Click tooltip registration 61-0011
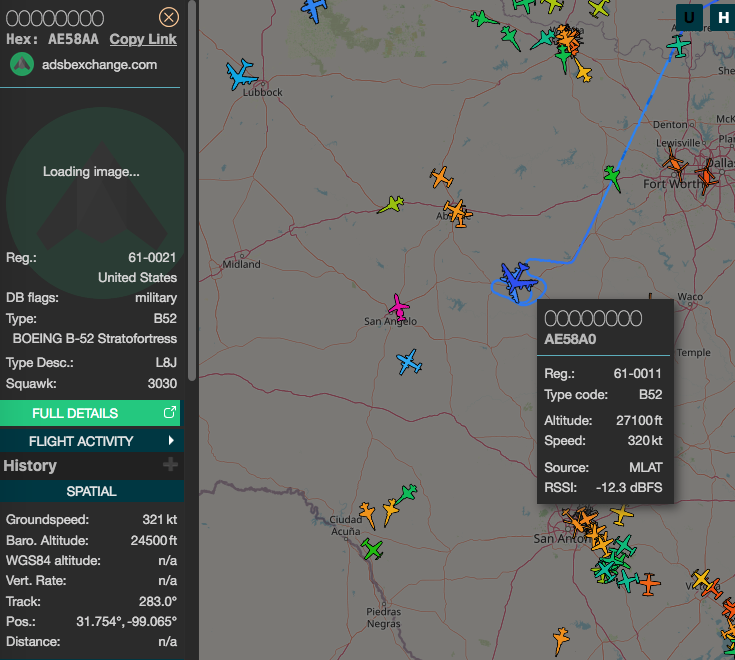The image size is (735, 660). click(x=638, y=374)
